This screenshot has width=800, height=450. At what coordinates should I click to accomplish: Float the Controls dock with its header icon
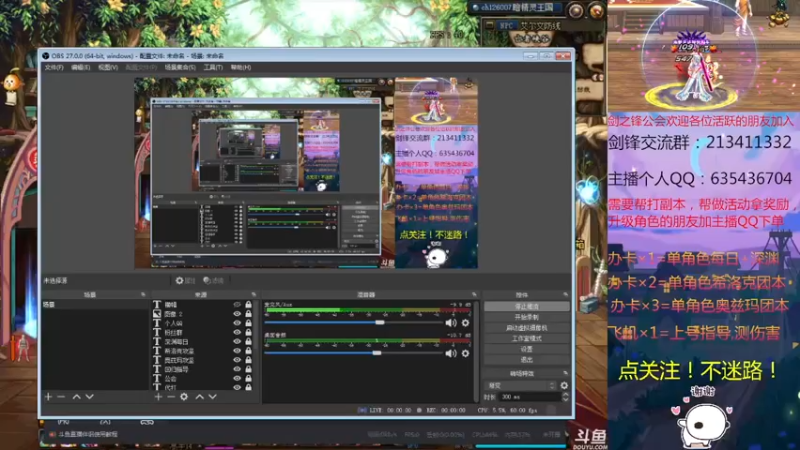click(x=565, y=294)
